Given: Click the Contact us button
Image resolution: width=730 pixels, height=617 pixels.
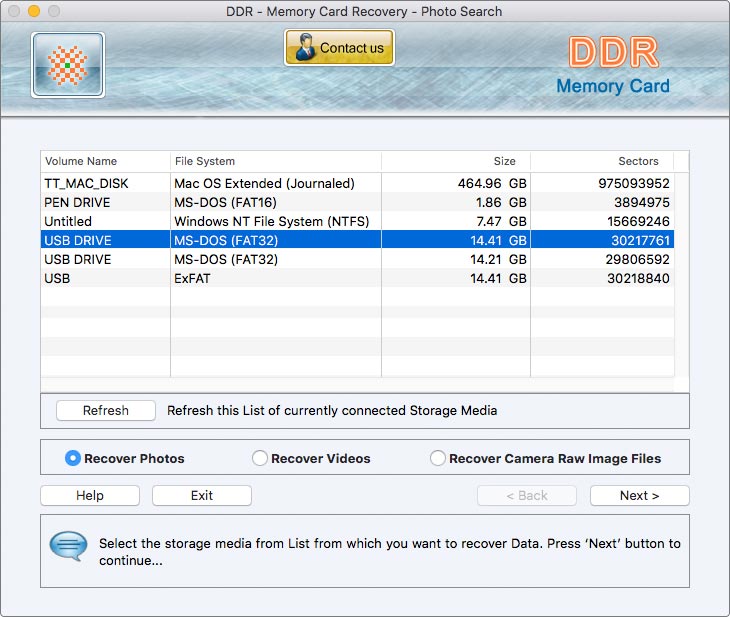Looking at the screenshot, I should tap(339, 48).
